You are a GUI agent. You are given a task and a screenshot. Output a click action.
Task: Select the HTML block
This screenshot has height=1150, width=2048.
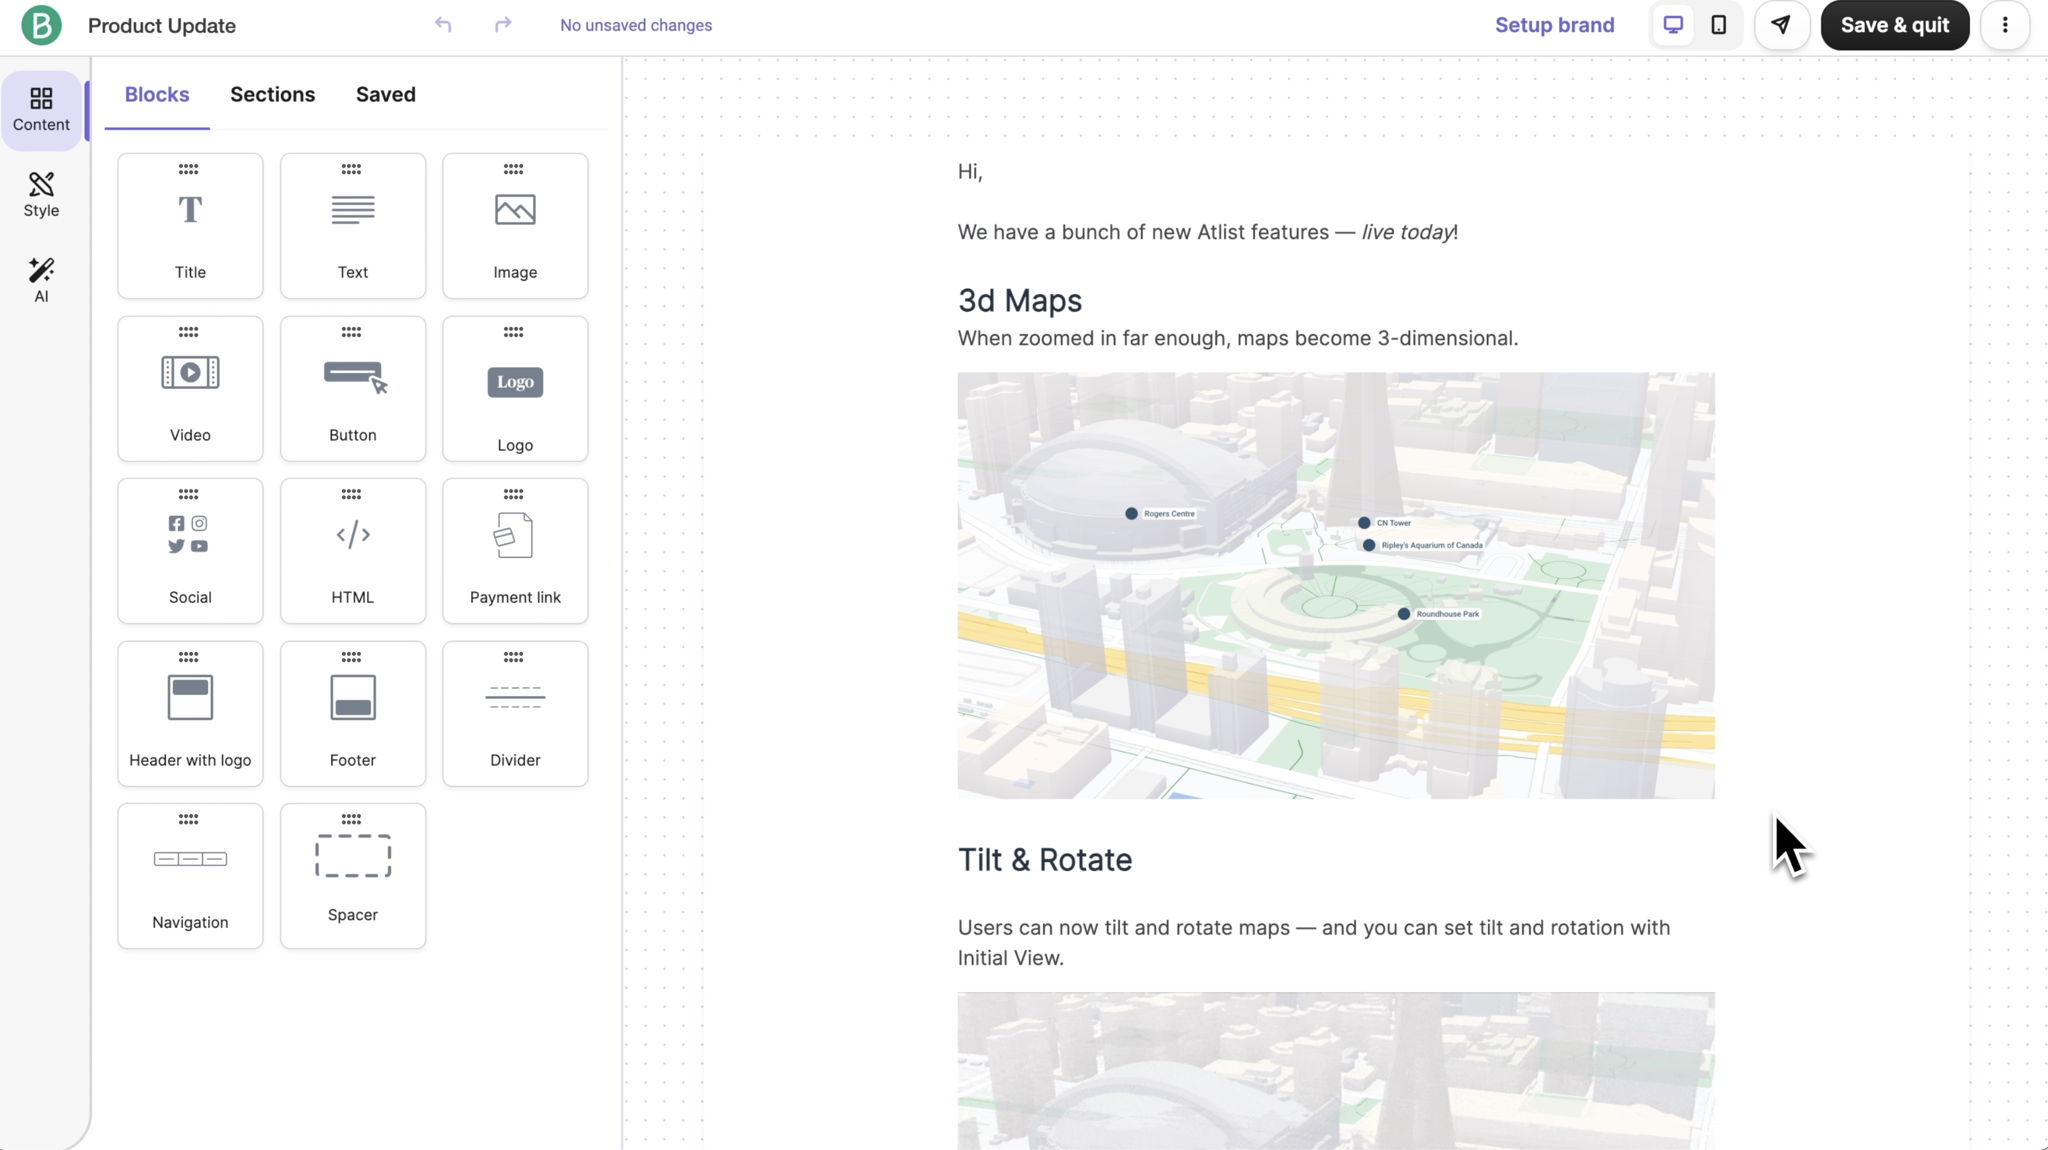point(353,551)
